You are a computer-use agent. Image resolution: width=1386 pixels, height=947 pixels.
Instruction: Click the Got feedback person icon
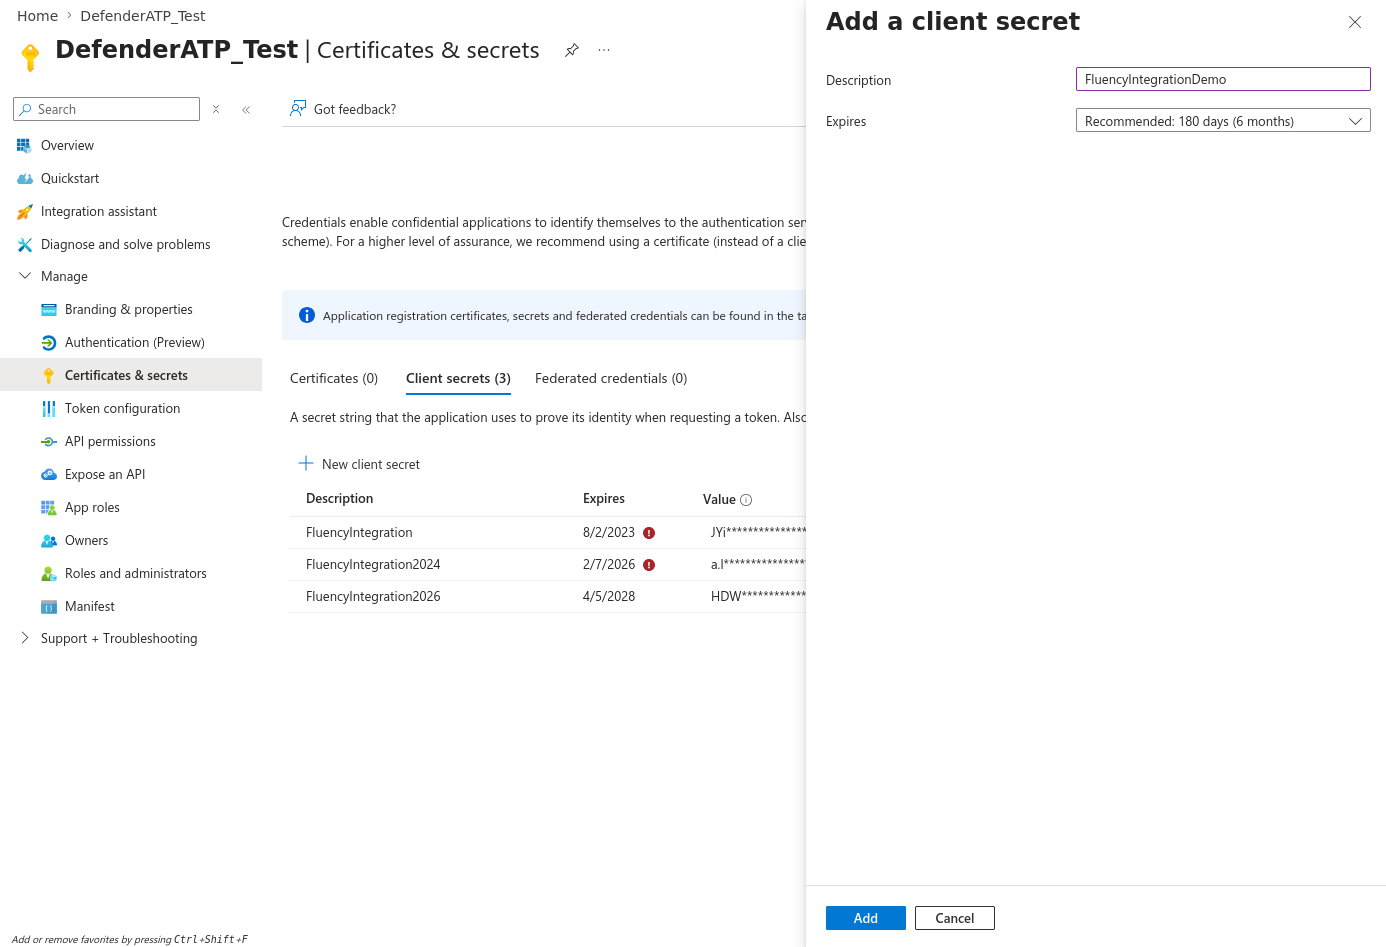pyautogui.click(x=297, y=108)
